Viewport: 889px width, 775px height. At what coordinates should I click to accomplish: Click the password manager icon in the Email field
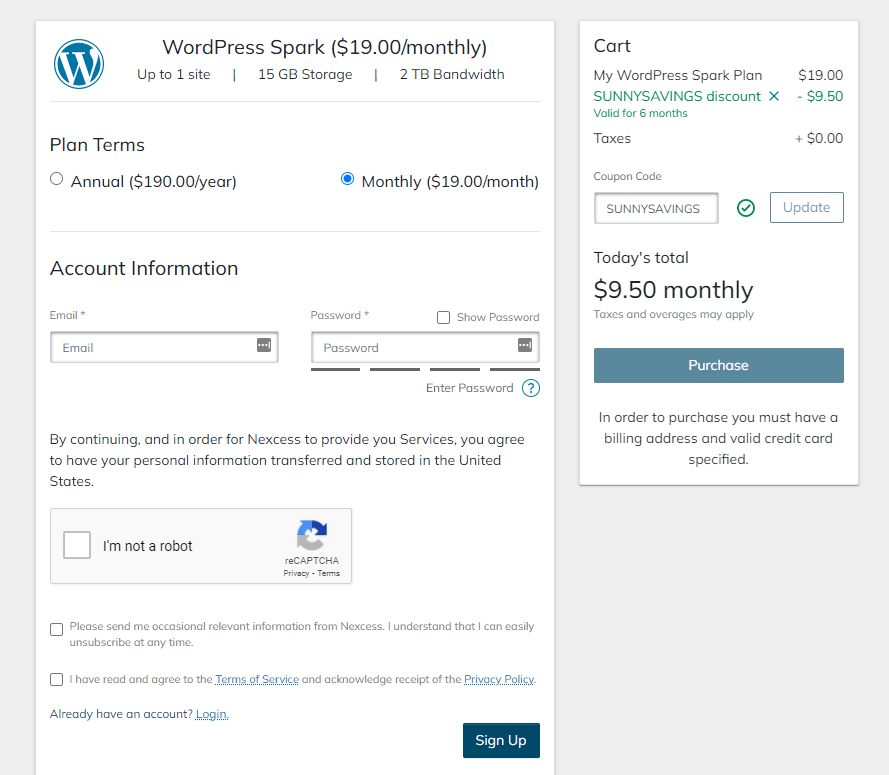tap(264, 345)
